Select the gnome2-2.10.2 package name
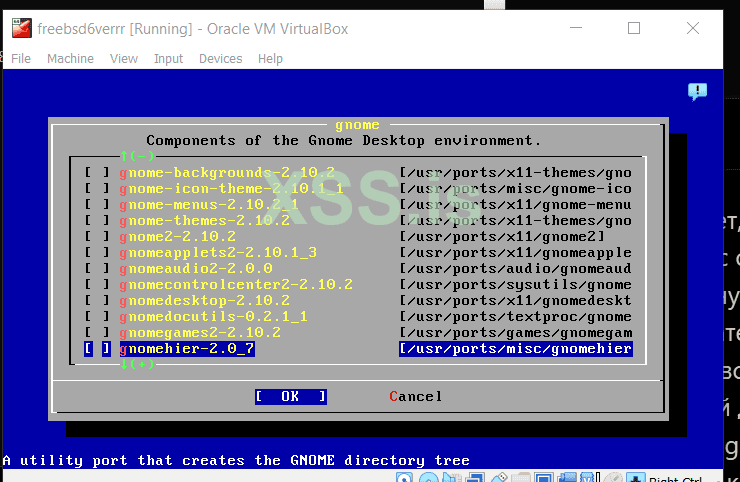Image resolution: width=740 pixels, height=482 pixels. click(x=177, y=237)
